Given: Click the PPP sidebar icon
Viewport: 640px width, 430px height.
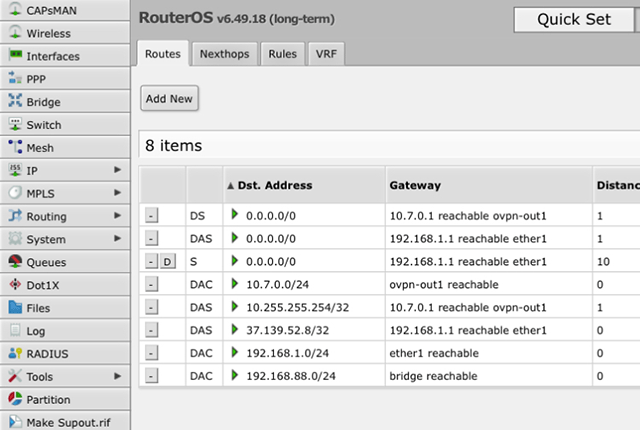Looking at the screenshot, I should pos(15,78).
